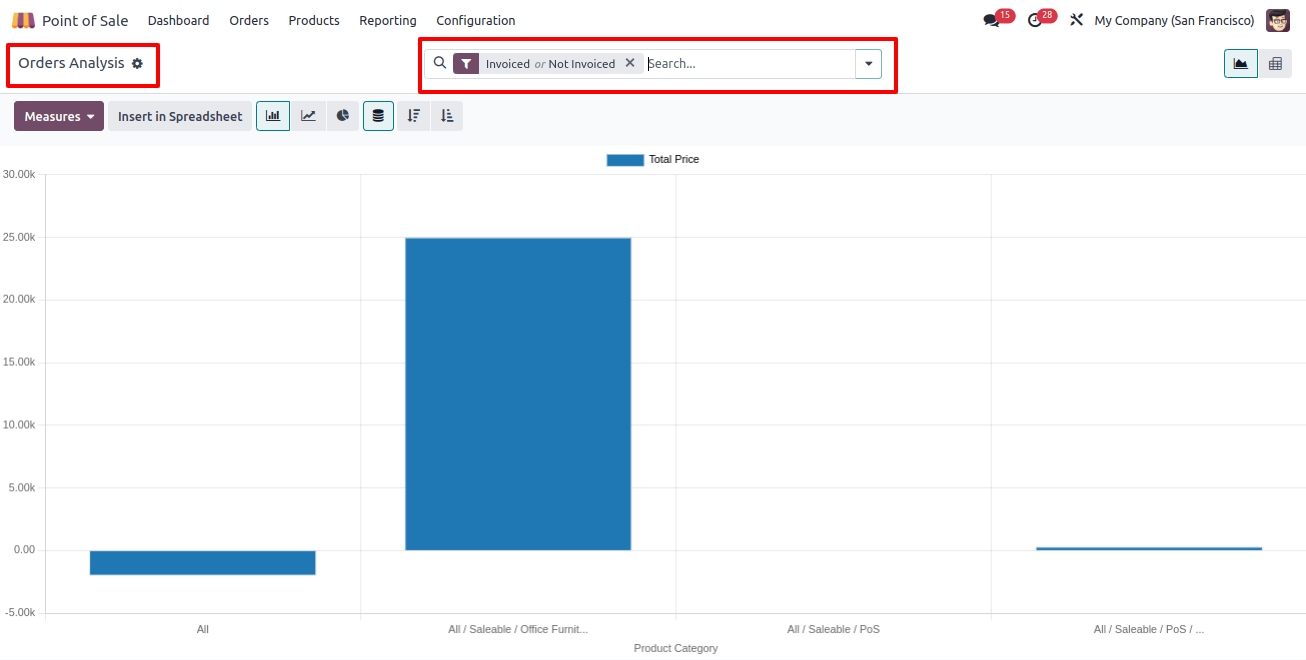Click the Point of Sale app icon
Viewport: 1306px width, 660px height.
23,20
